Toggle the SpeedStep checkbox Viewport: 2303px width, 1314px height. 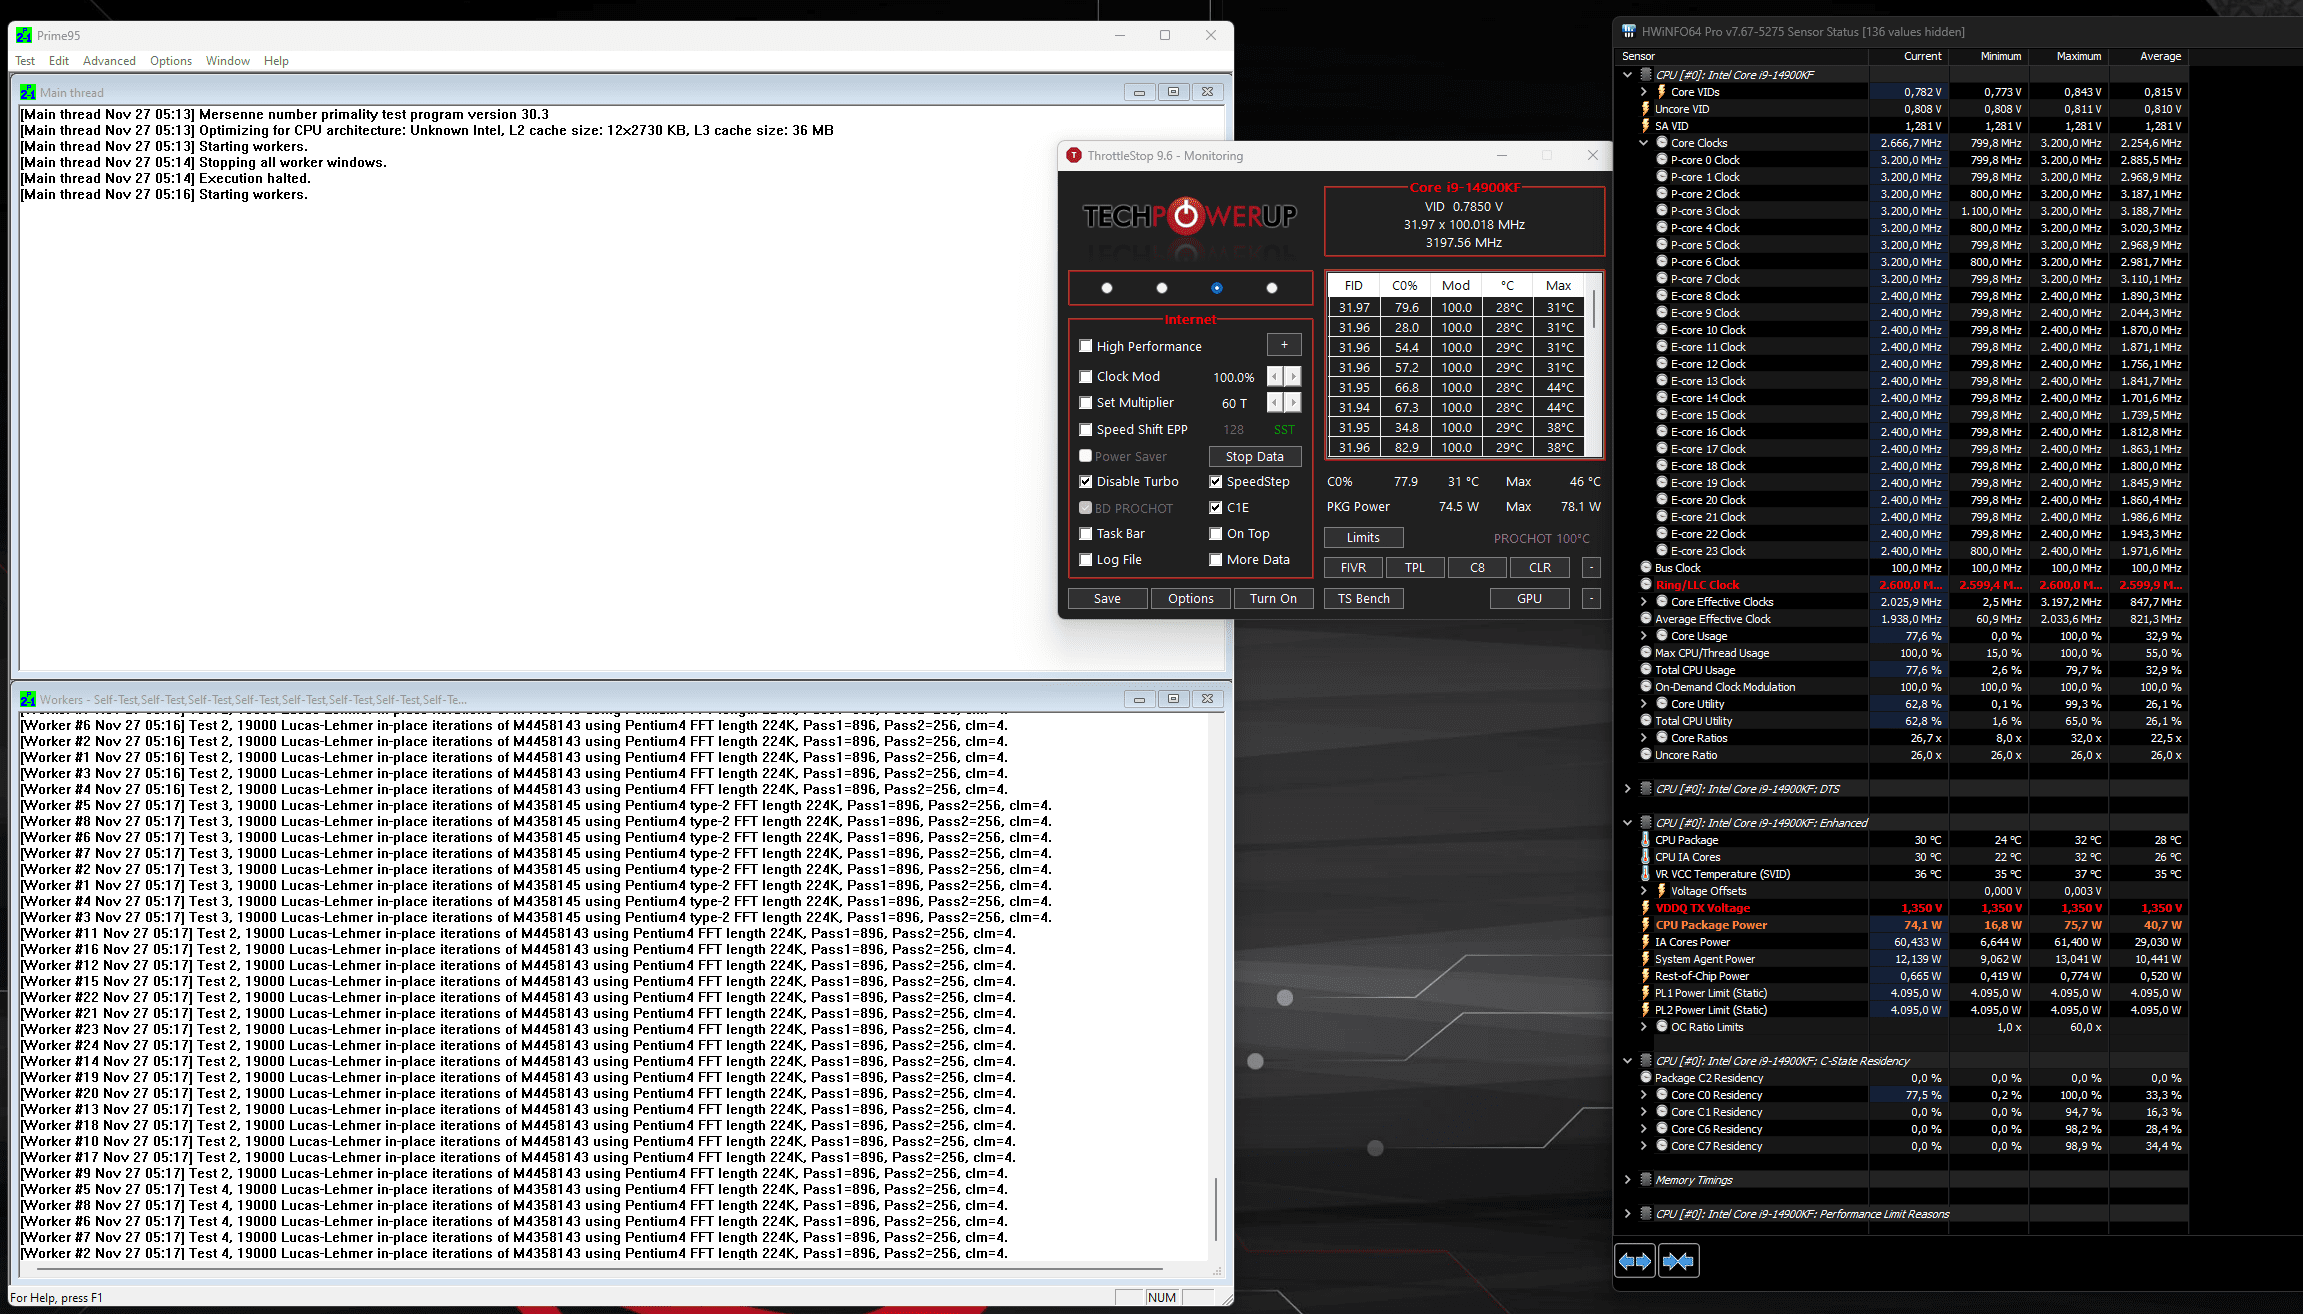1215,481
